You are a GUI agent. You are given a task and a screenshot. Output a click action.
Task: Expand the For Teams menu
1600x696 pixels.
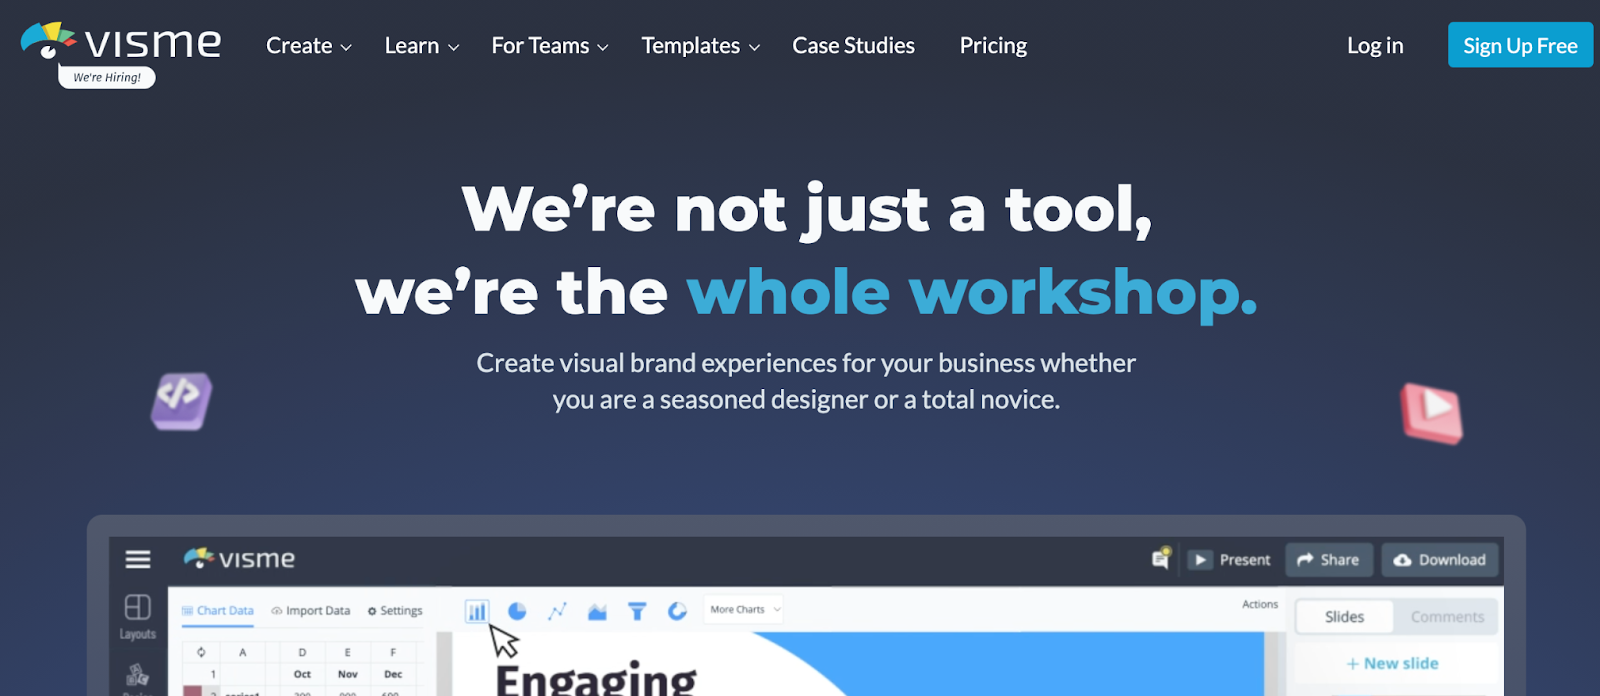(x=550, y=46)
